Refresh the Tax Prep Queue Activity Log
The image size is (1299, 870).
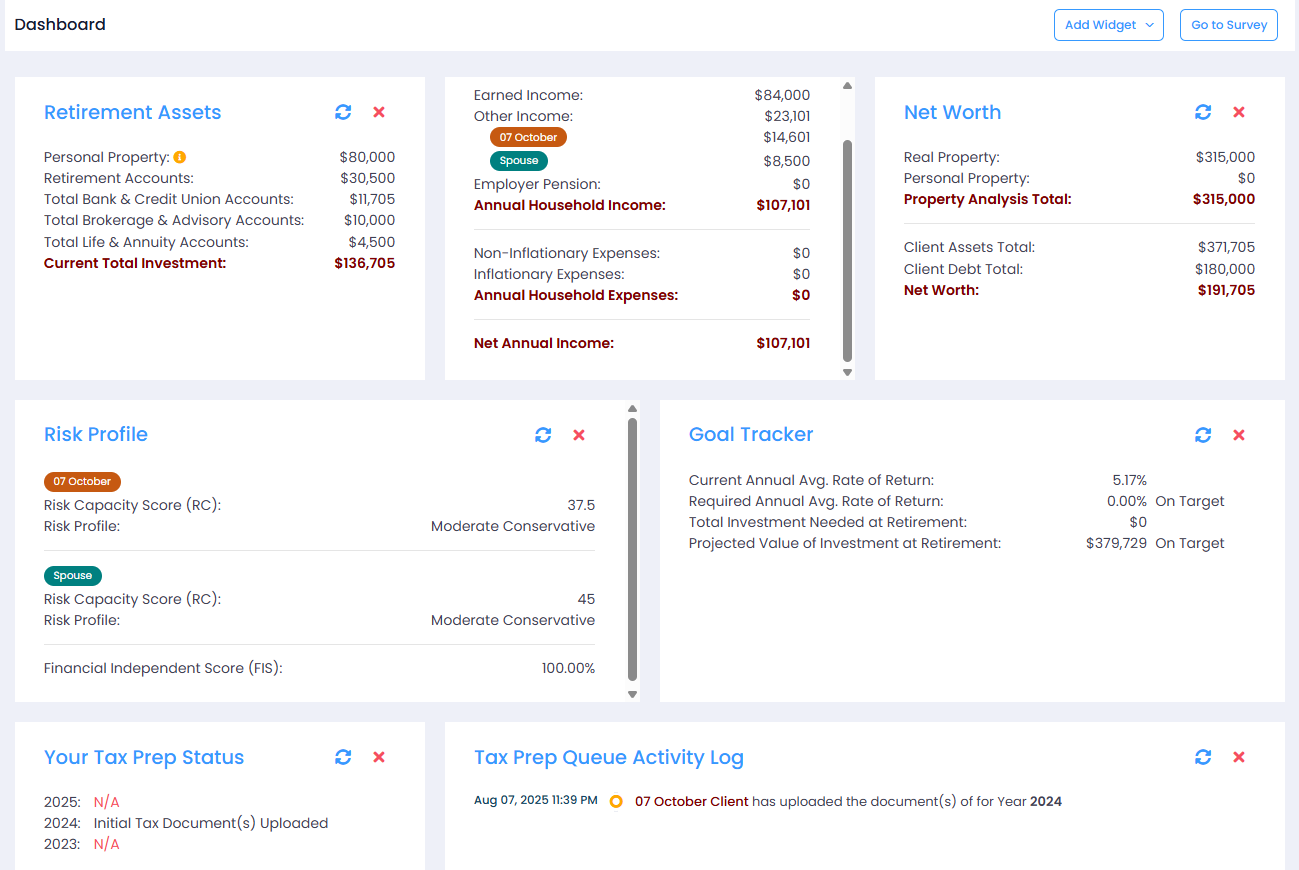[x=1203, y=757]
